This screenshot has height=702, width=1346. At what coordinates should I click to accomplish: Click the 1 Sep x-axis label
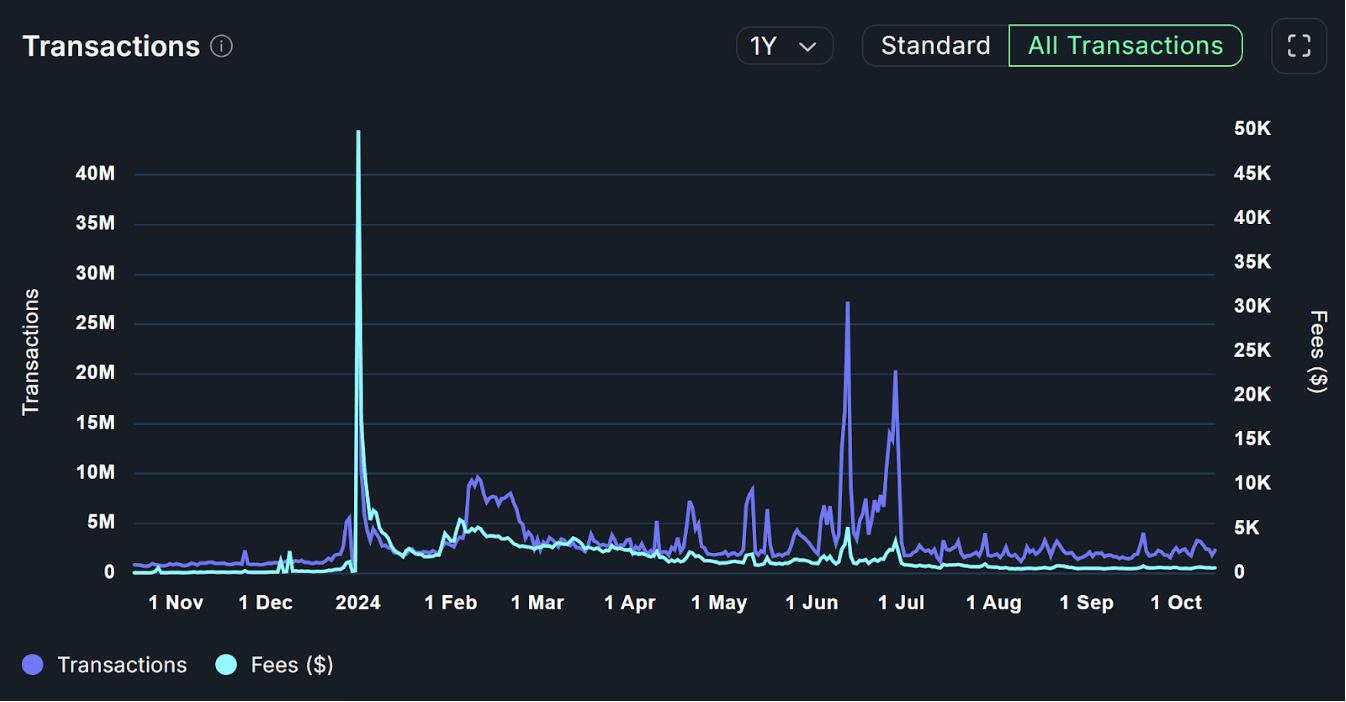click(x=1086, y=602)
